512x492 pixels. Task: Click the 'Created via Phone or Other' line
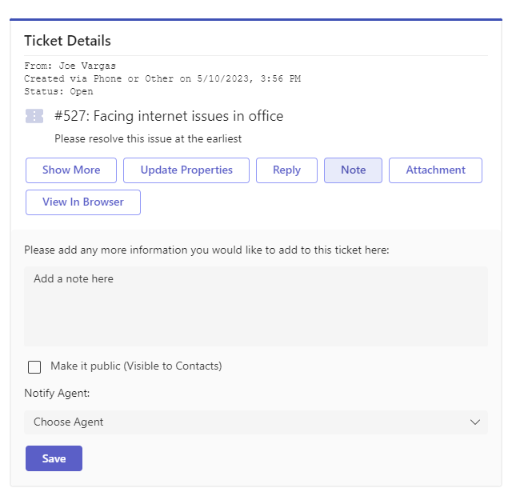(x=162, y=79)
